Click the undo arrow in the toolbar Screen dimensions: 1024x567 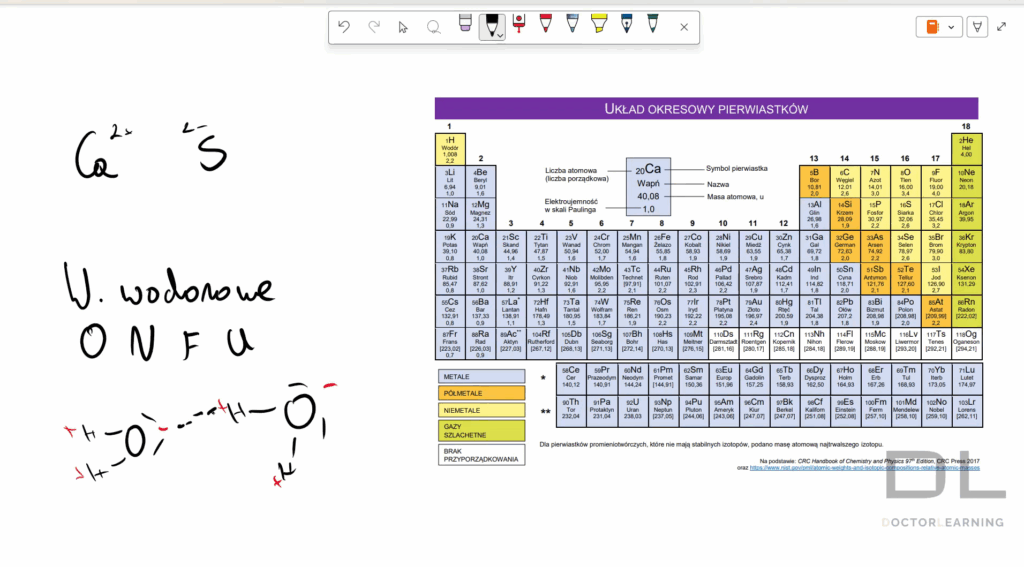click(344, 27)
